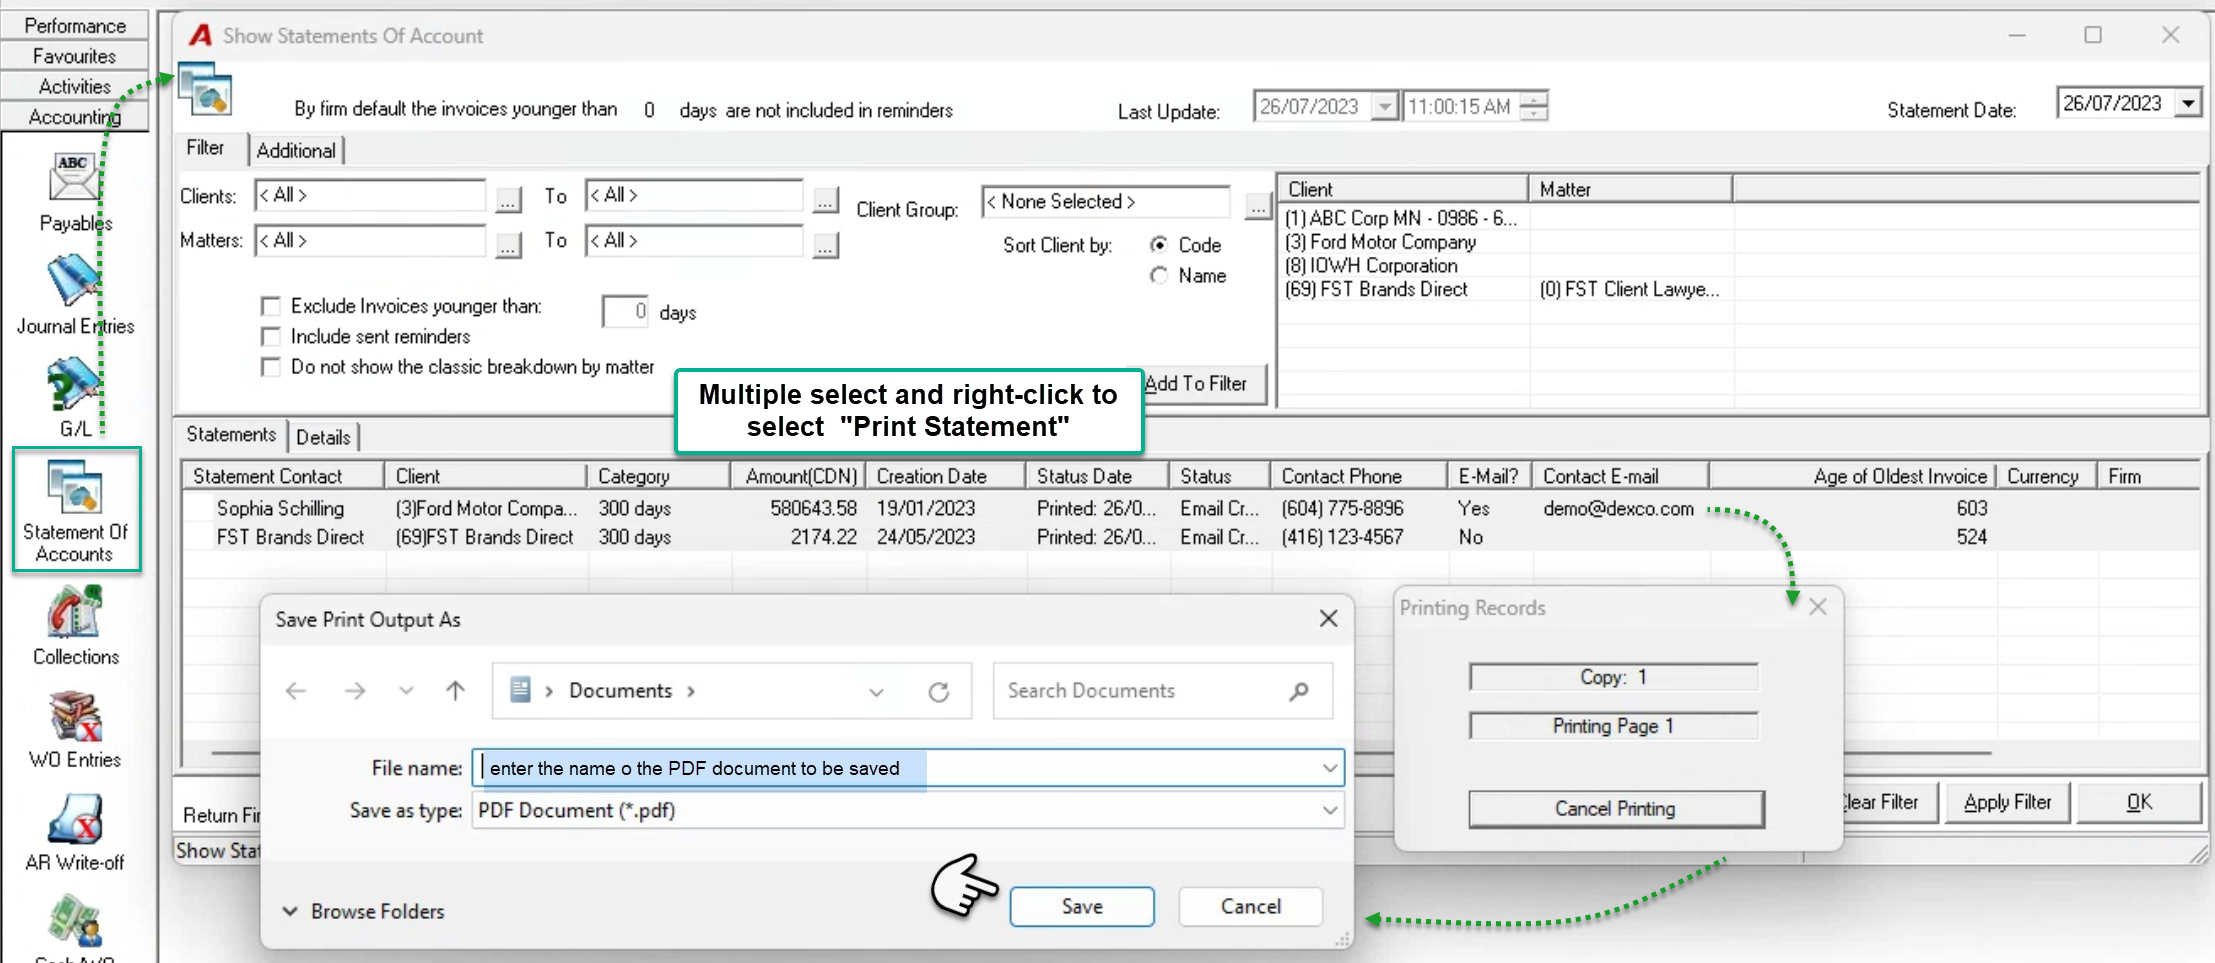Check Include sent reminders
The image size is (2215, 963).
(270, 337)
